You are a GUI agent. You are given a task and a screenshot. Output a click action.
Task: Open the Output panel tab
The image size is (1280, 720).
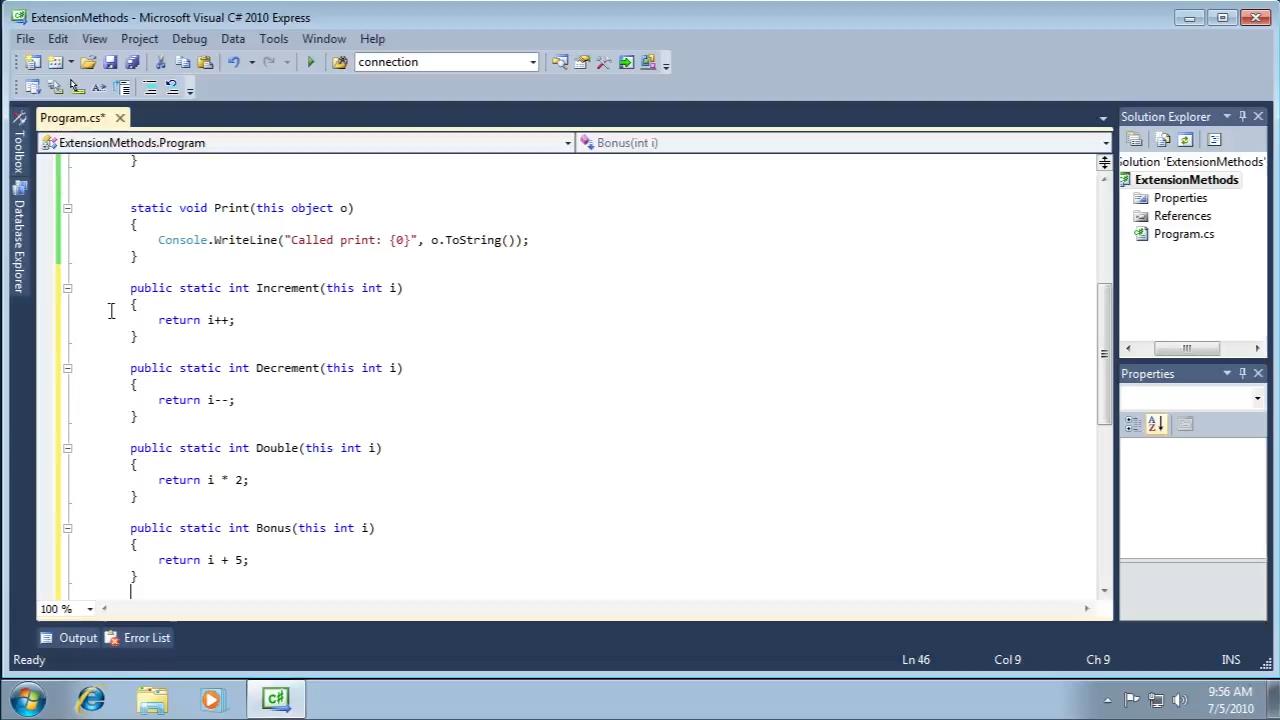[x=69, y=638]
